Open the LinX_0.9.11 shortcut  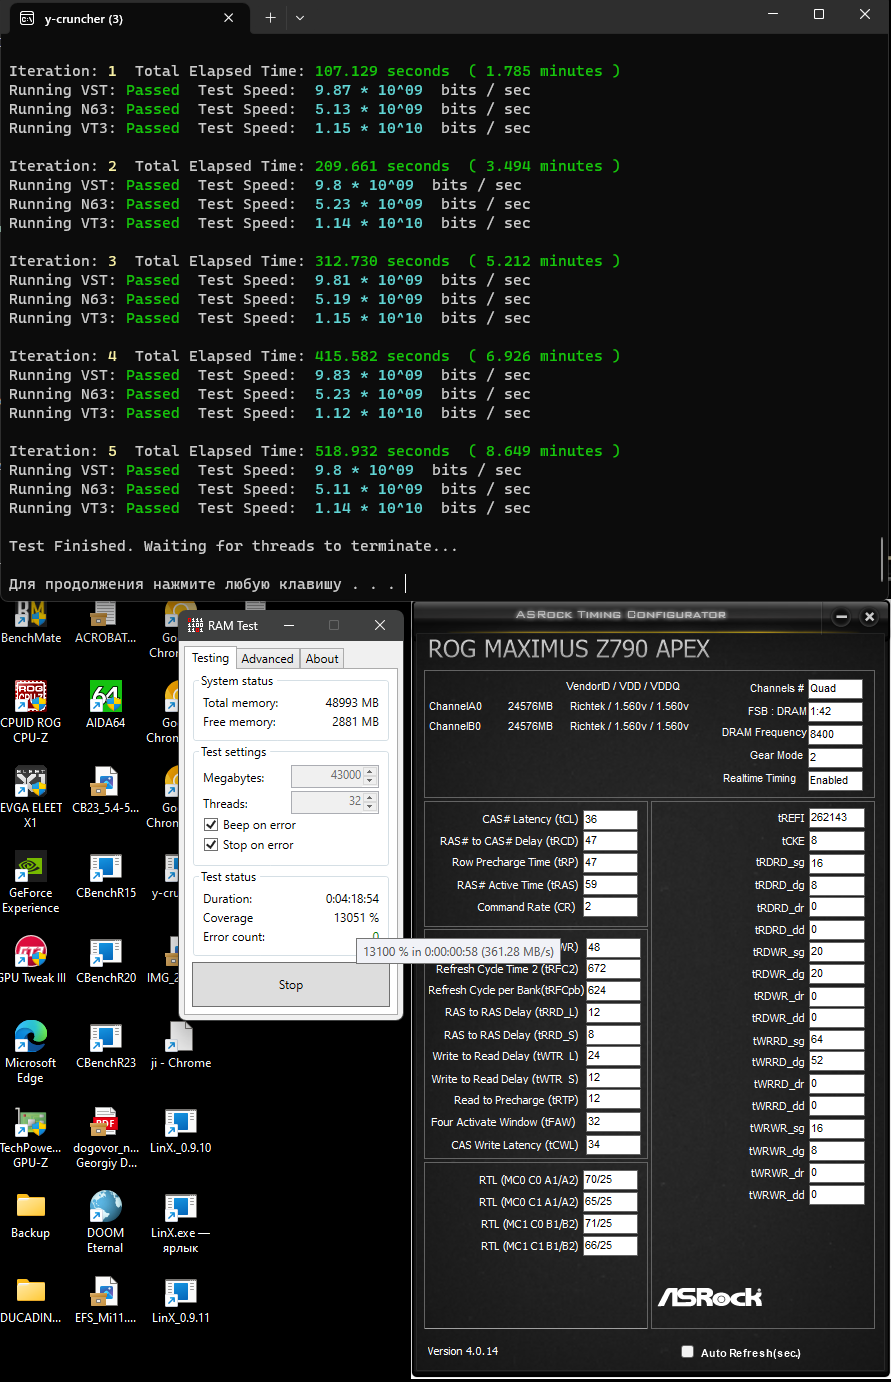[x=180, y=1300]
